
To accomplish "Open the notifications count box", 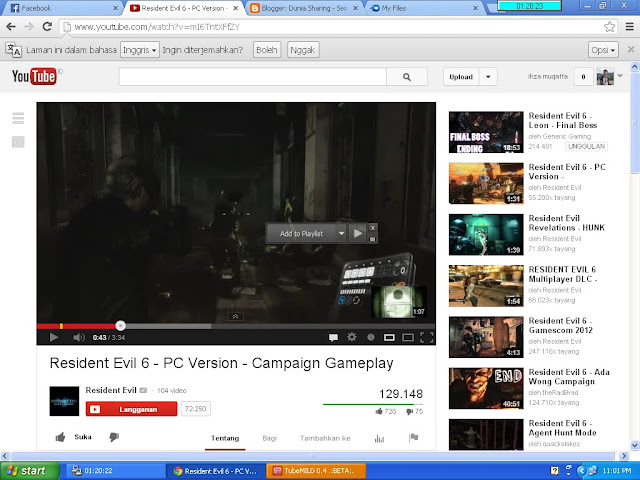I will (x=583, y=77).
